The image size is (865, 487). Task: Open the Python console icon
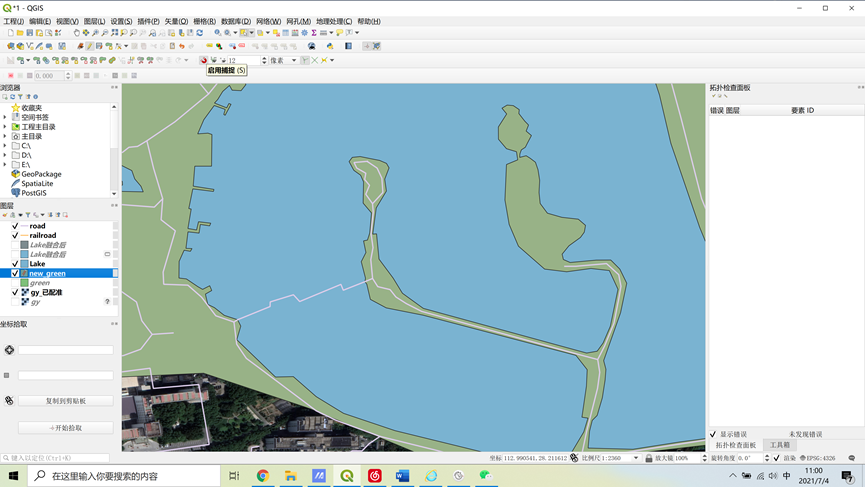click(x=330, y=46)
